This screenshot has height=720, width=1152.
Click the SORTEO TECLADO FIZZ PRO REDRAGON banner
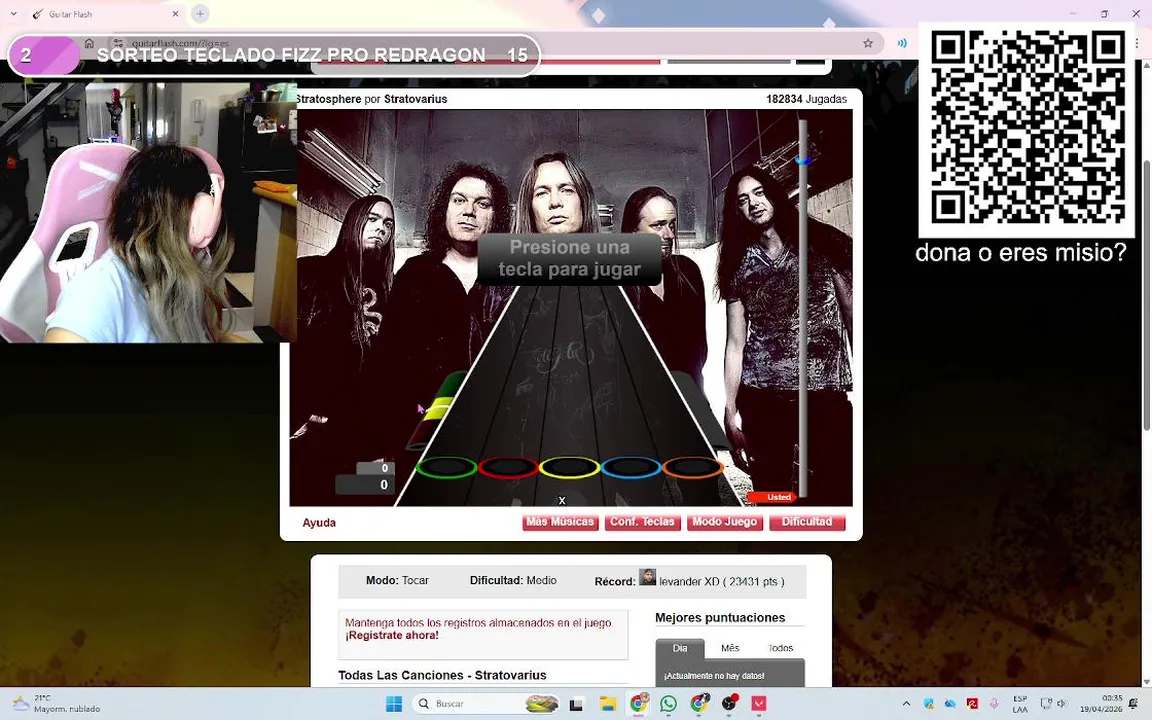coord(275,55)
